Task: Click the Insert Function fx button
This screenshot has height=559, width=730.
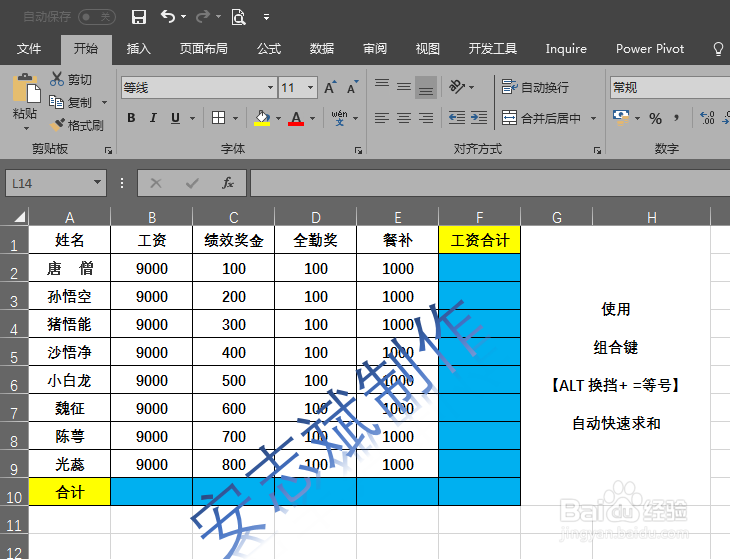Action: [x=228, y=183]
